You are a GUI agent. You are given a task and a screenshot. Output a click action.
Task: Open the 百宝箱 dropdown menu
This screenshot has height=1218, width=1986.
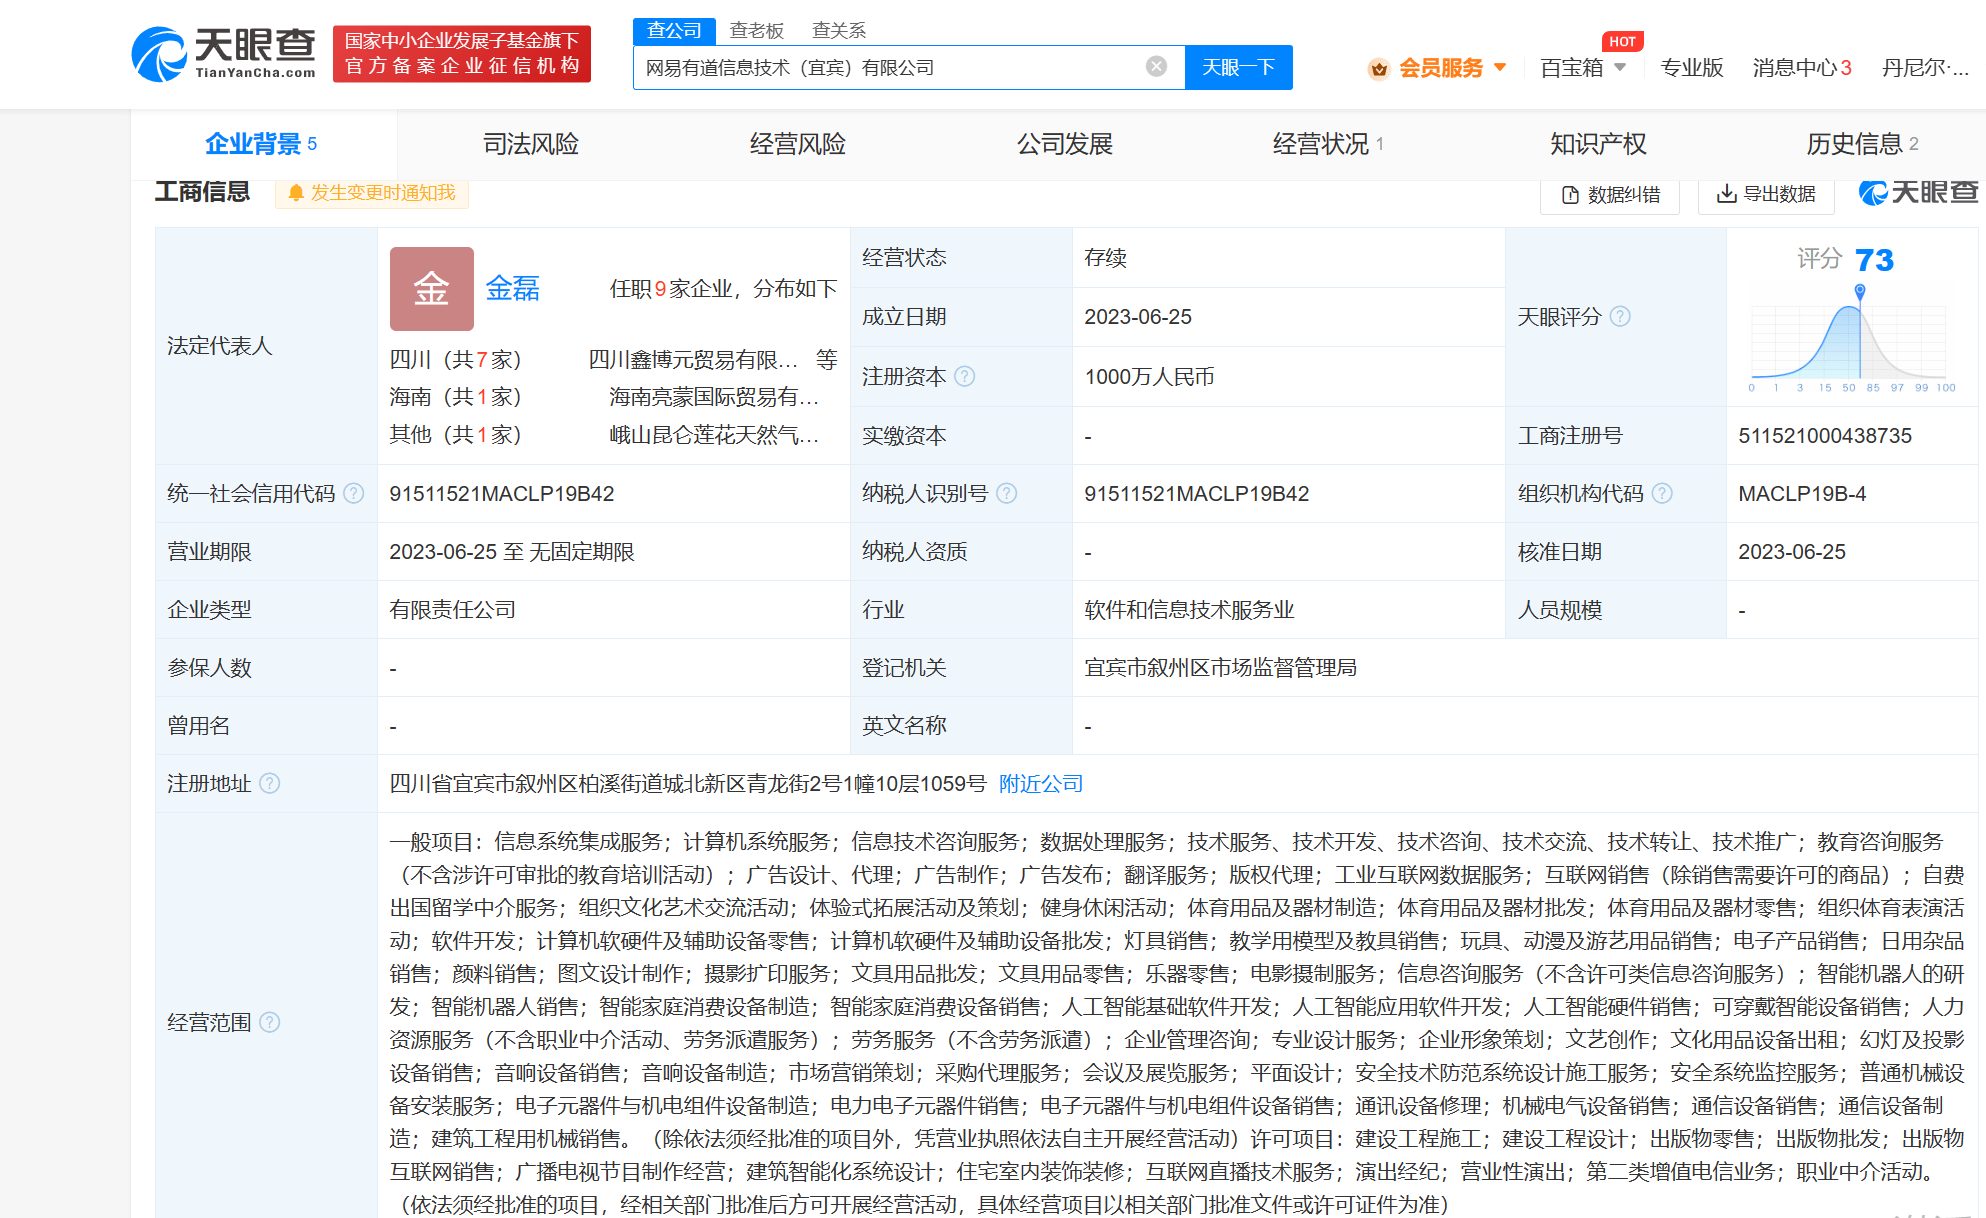(1620, 68)
